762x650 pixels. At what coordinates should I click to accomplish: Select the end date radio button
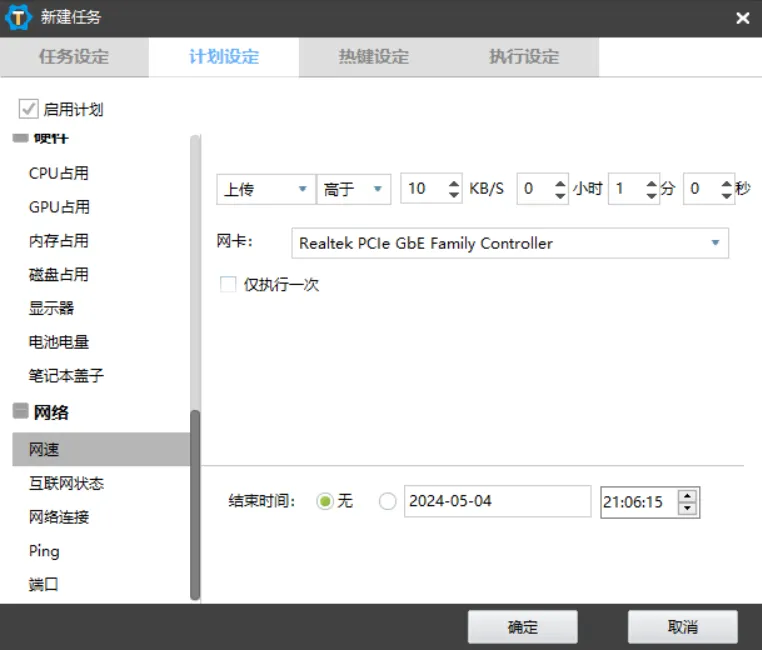click(x=388, y=502)
